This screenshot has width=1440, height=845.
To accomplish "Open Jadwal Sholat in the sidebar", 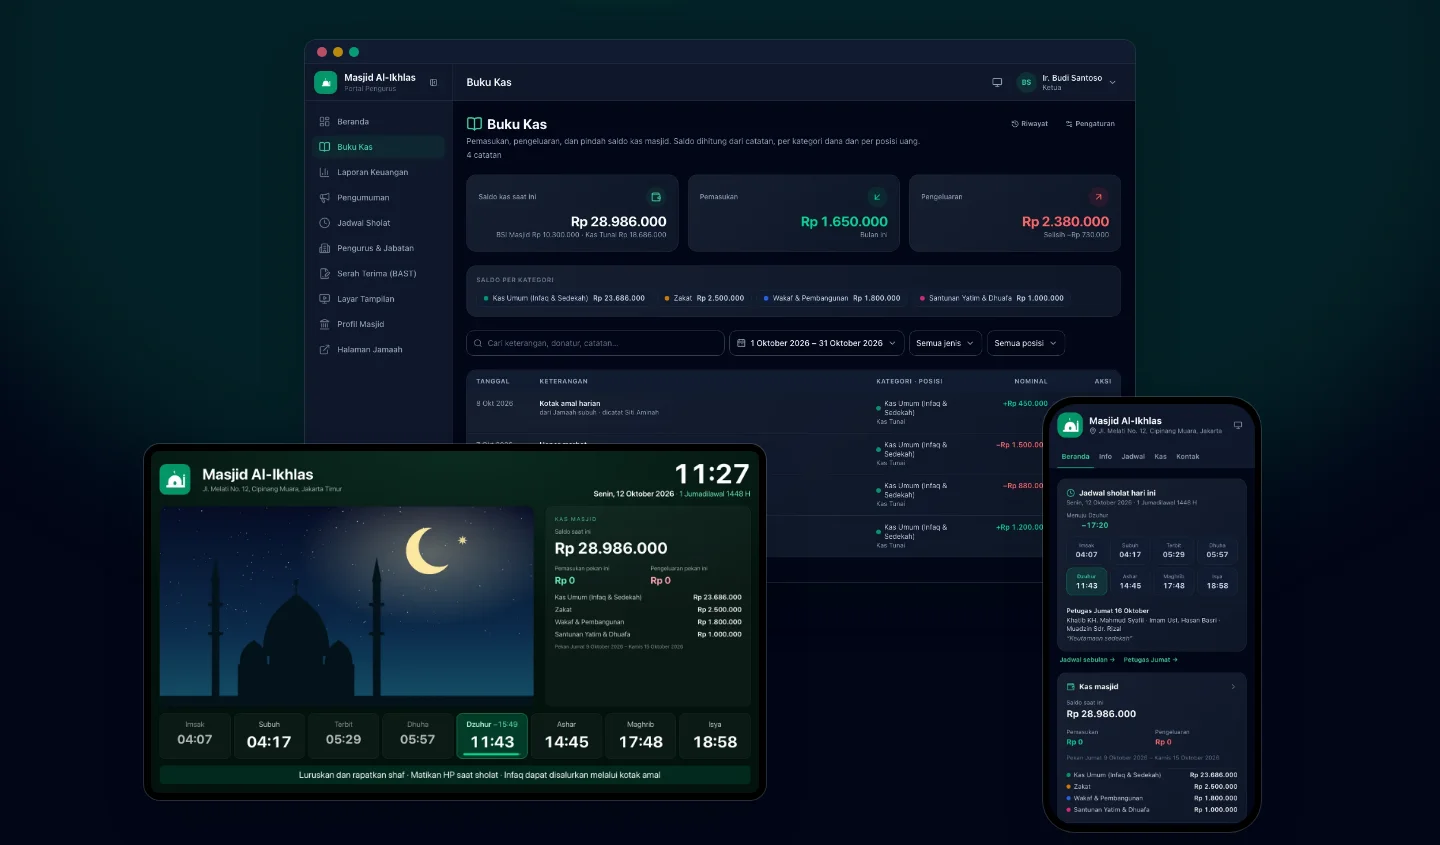I will point(379,223).
